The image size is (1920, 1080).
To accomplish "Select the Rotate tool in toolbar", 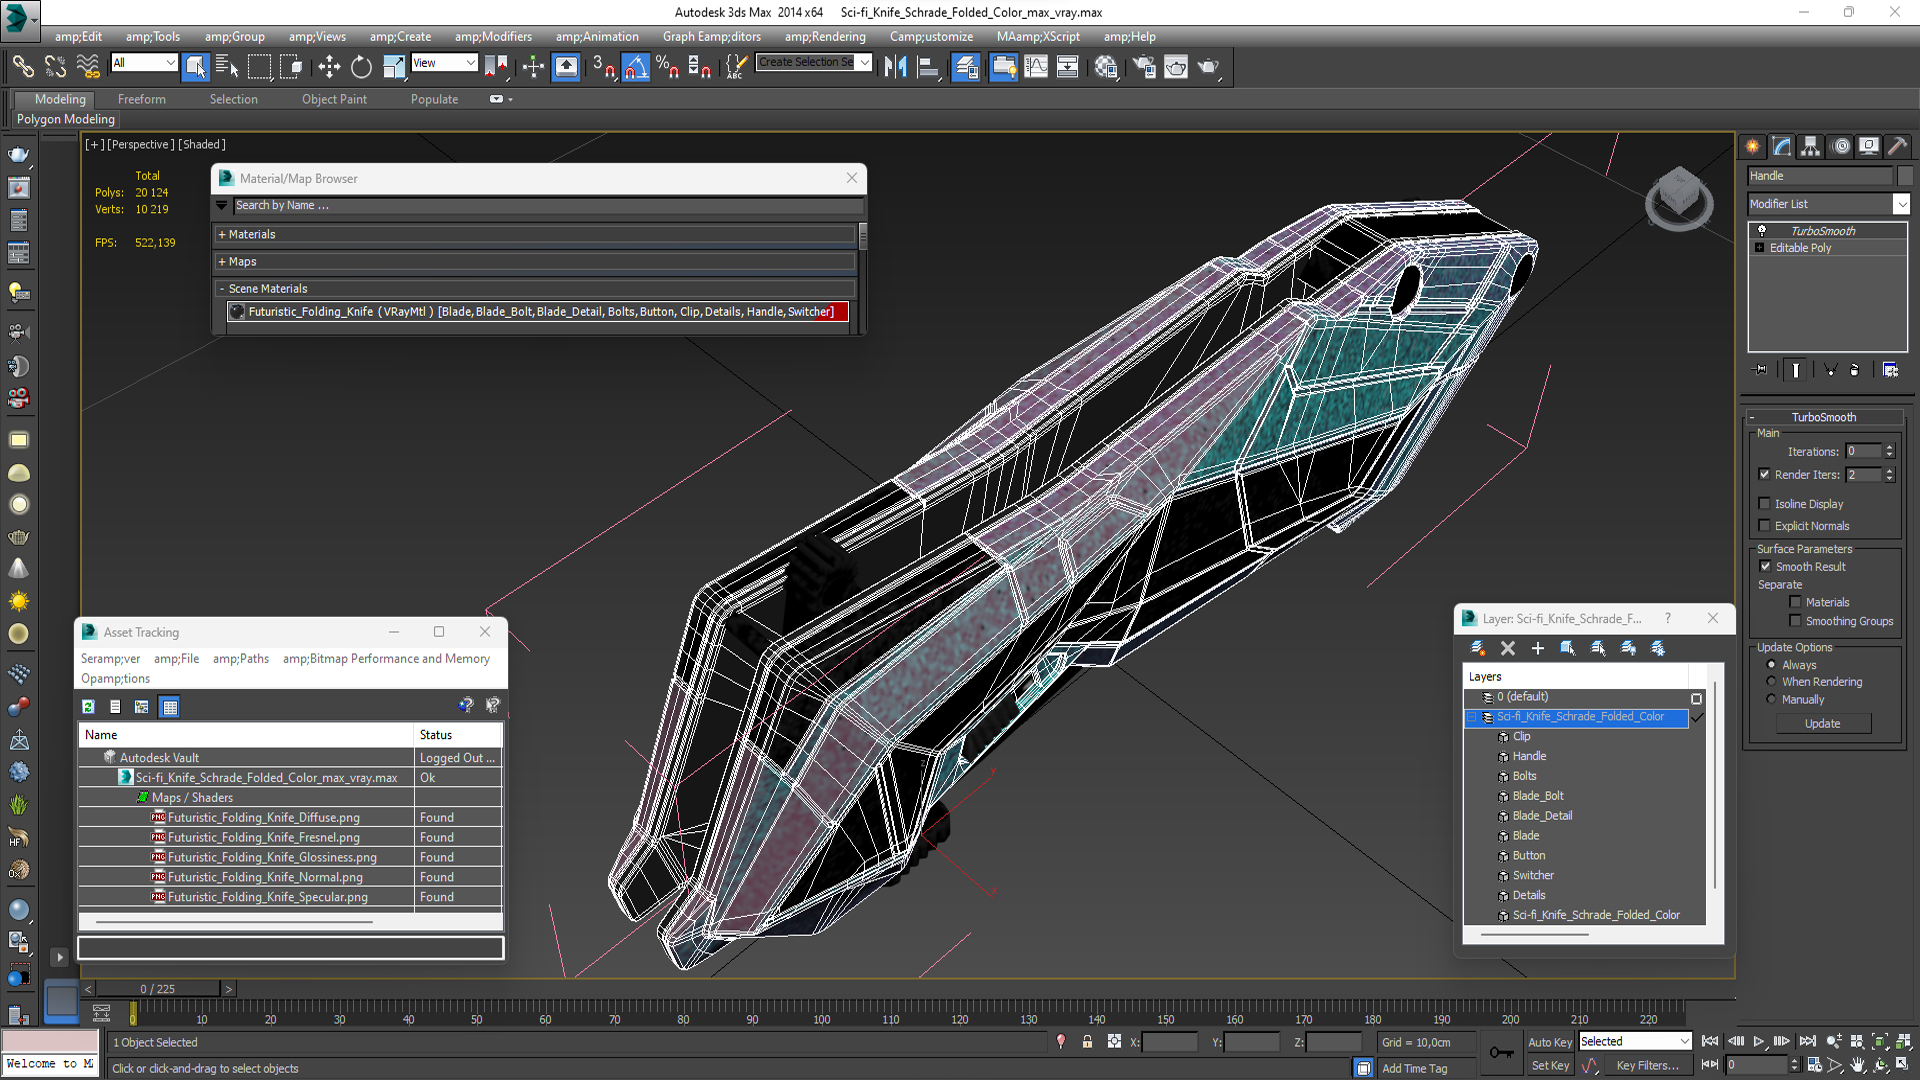I will 361,67.
